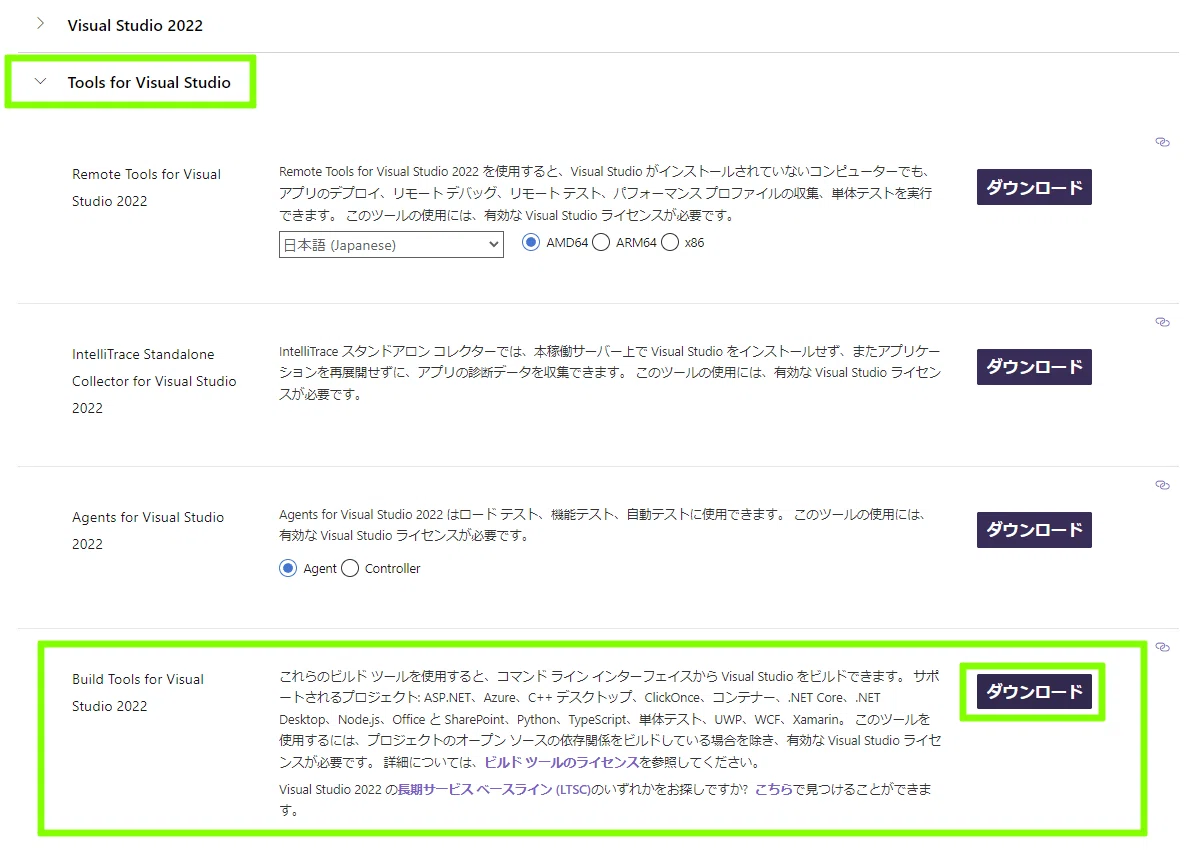Click the Build Tools for Visual Studio 2022 title
Screen dimensions: 1192x858
pos(138,692)
